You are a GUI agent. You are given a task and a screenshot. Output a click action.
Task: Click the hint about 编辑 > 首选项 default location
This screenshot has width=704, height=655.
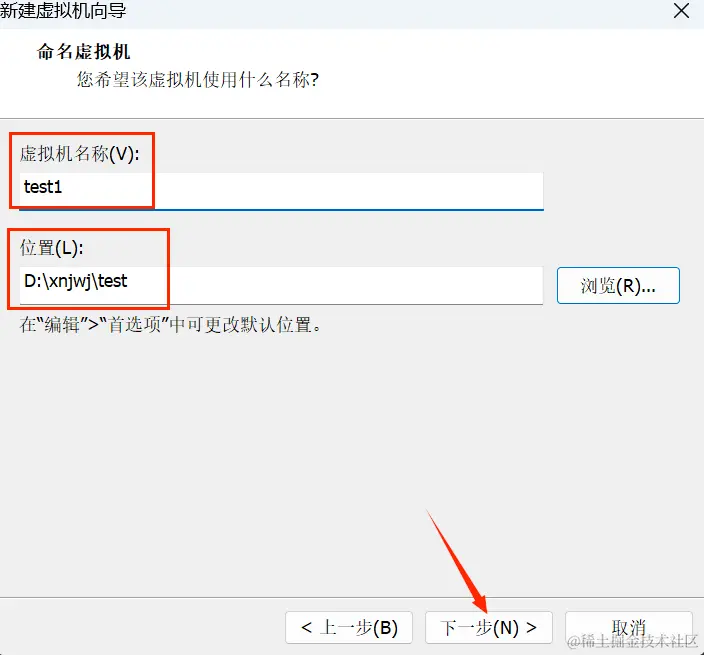[171, 325]
